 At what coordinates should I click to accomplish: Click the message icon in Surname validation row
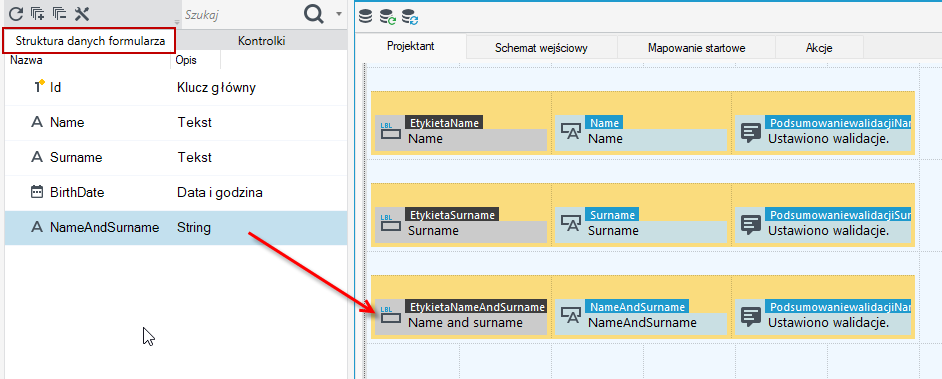(x=751, y=225)
